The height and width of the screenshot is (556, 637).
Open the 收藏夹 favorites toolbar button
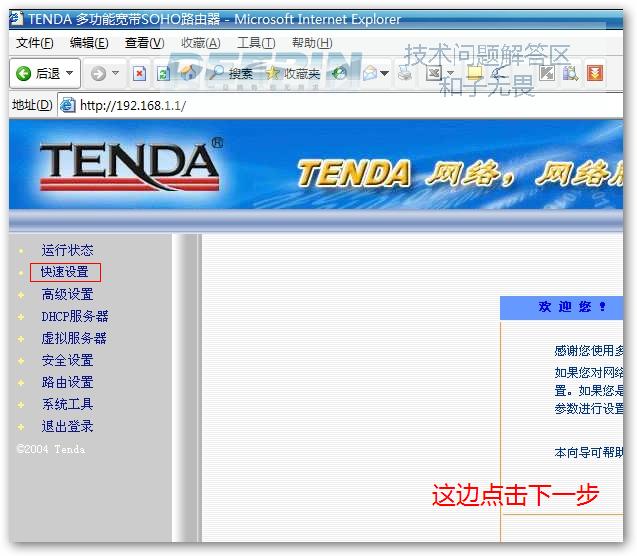(293, 74)
